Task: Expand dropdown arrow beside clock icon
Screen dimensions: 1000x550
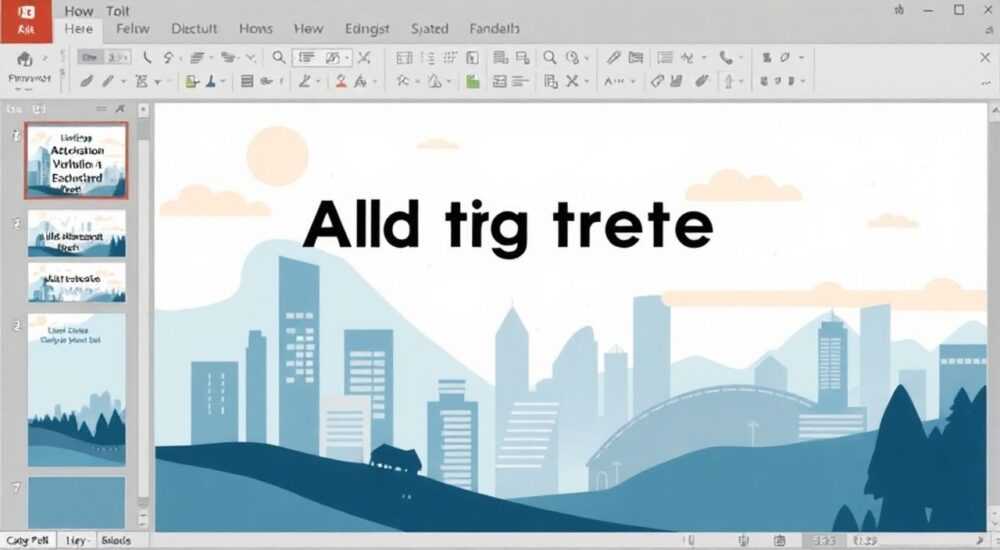Action: click(x=586, y=58)
